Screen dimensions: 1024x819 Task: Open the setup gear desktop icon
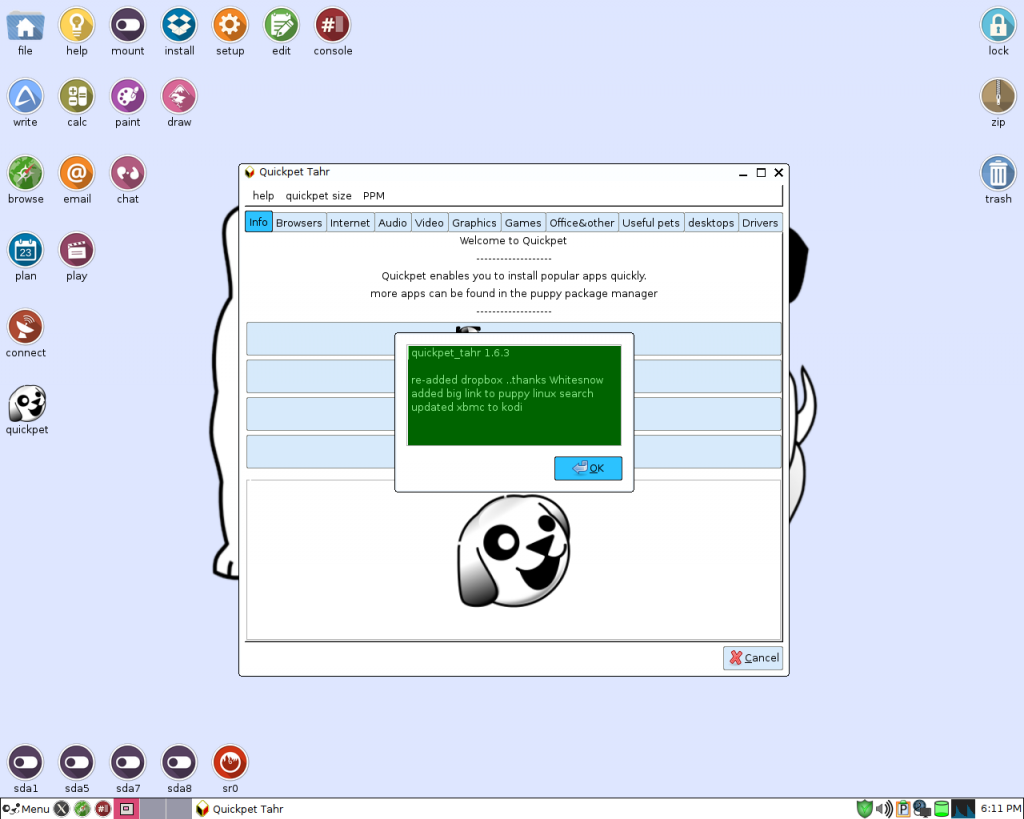point(231,25)
